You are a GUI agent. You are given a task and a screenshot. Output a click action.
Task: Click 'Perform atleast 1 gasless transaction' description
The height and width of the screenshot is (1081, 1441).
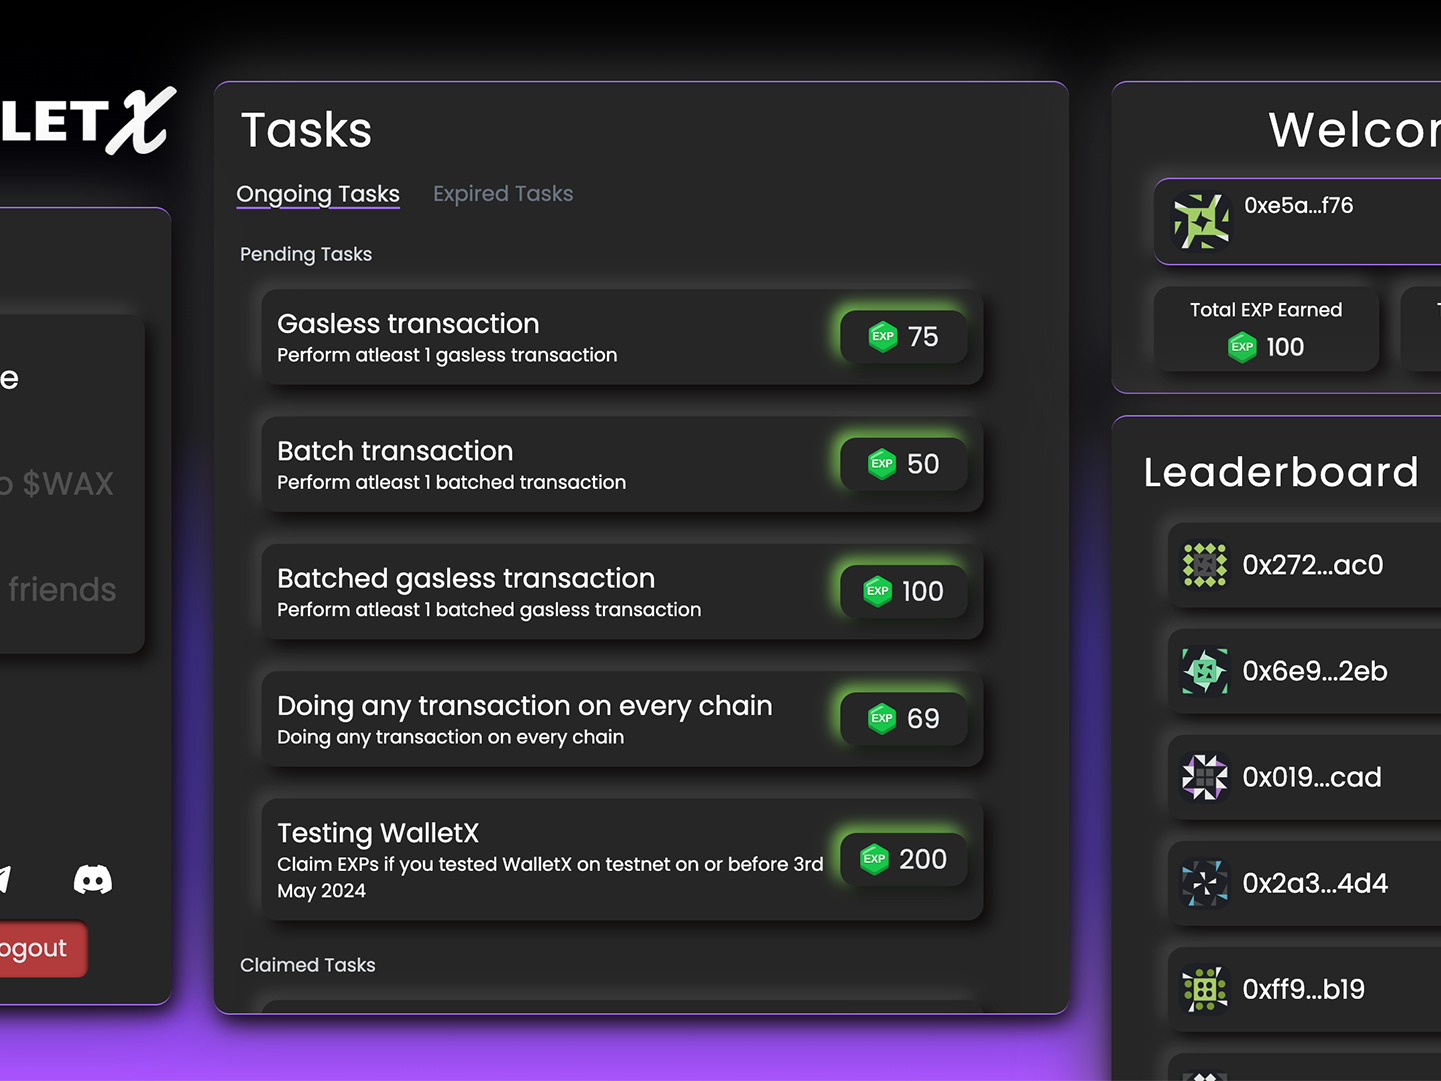click(x=447, y=355)
